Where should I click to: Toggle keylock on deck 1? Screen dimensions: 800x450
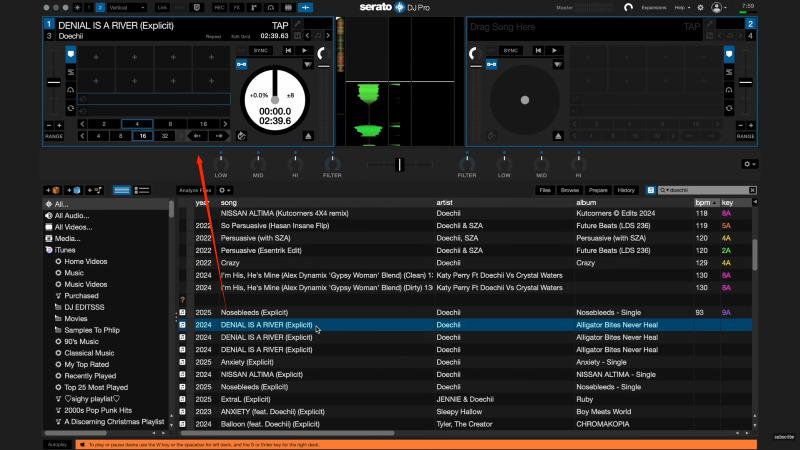point(241,64)
